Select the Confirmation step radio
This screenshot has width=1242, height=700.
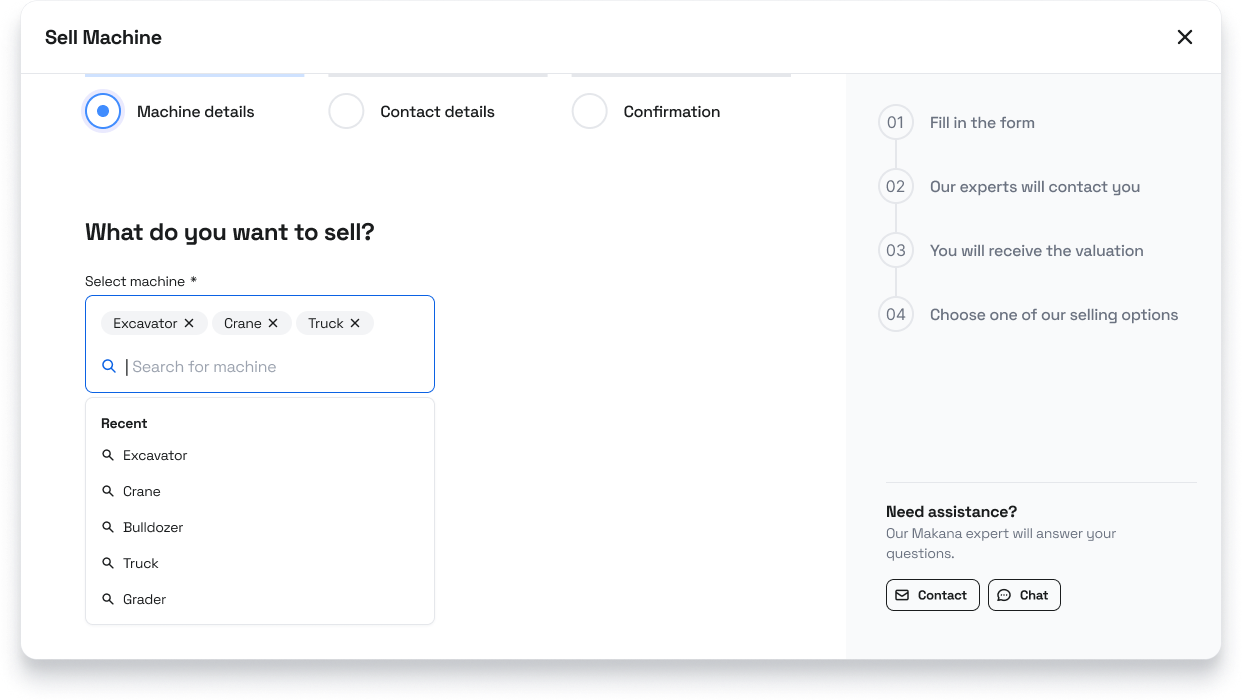click(x=589, y=111)
